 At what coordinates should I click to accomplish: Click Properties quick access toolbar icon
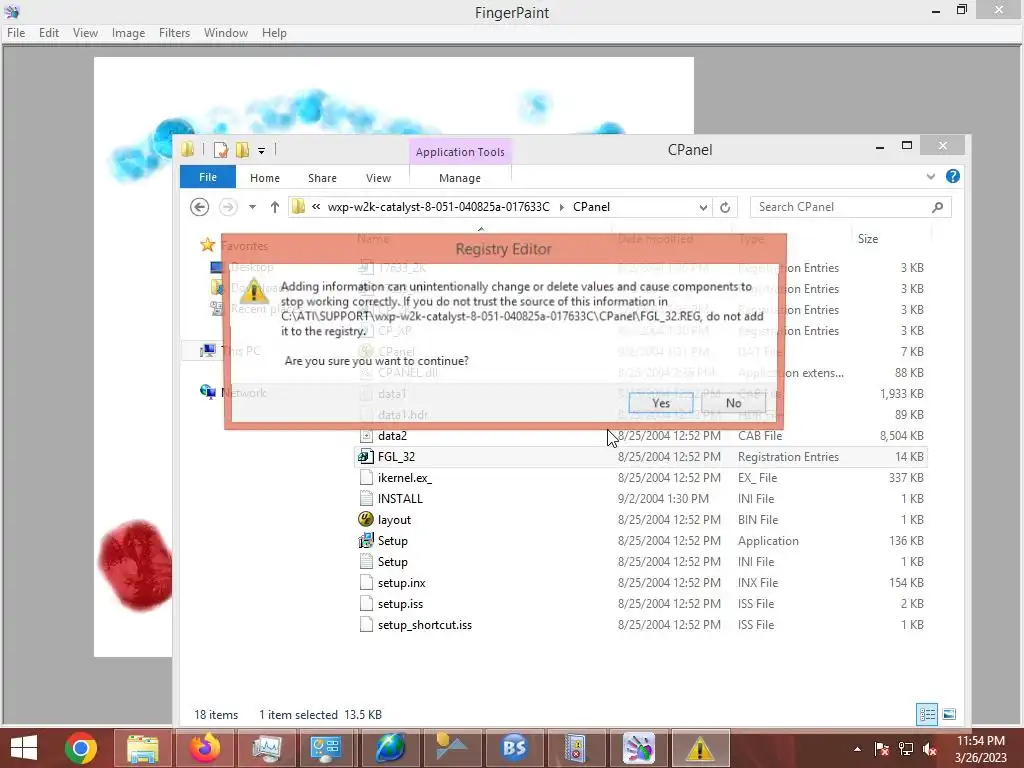pos(221,150)
